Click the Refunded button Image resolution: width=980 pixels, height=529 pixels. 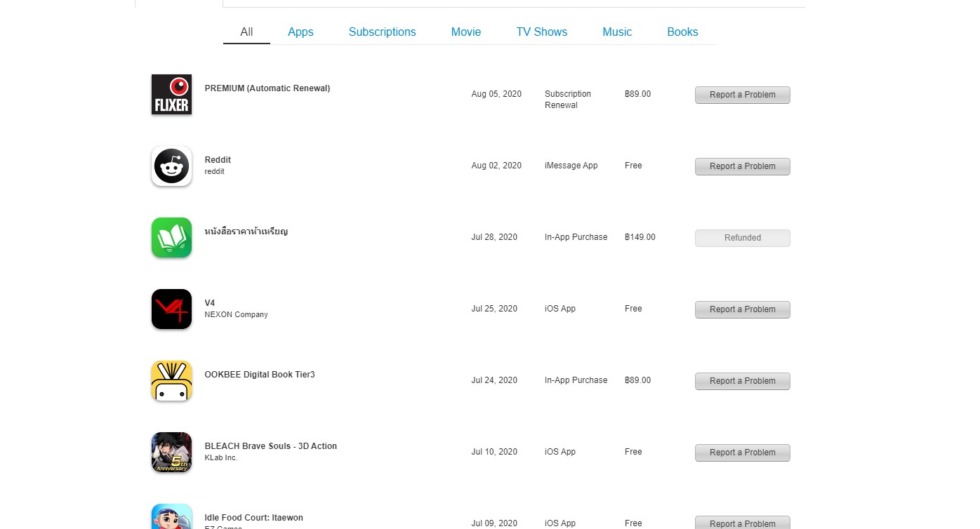tap(742, 238)
